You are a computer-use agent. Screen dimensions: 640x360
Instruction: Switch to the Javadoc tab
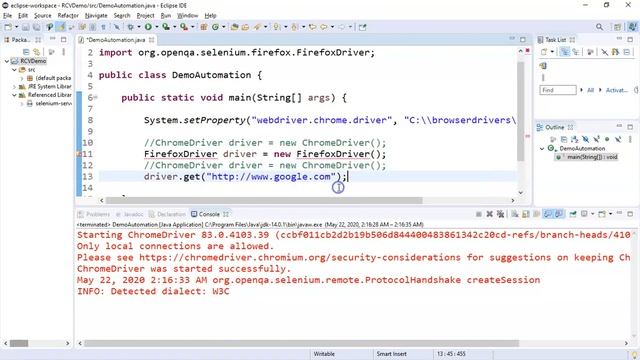130,214
